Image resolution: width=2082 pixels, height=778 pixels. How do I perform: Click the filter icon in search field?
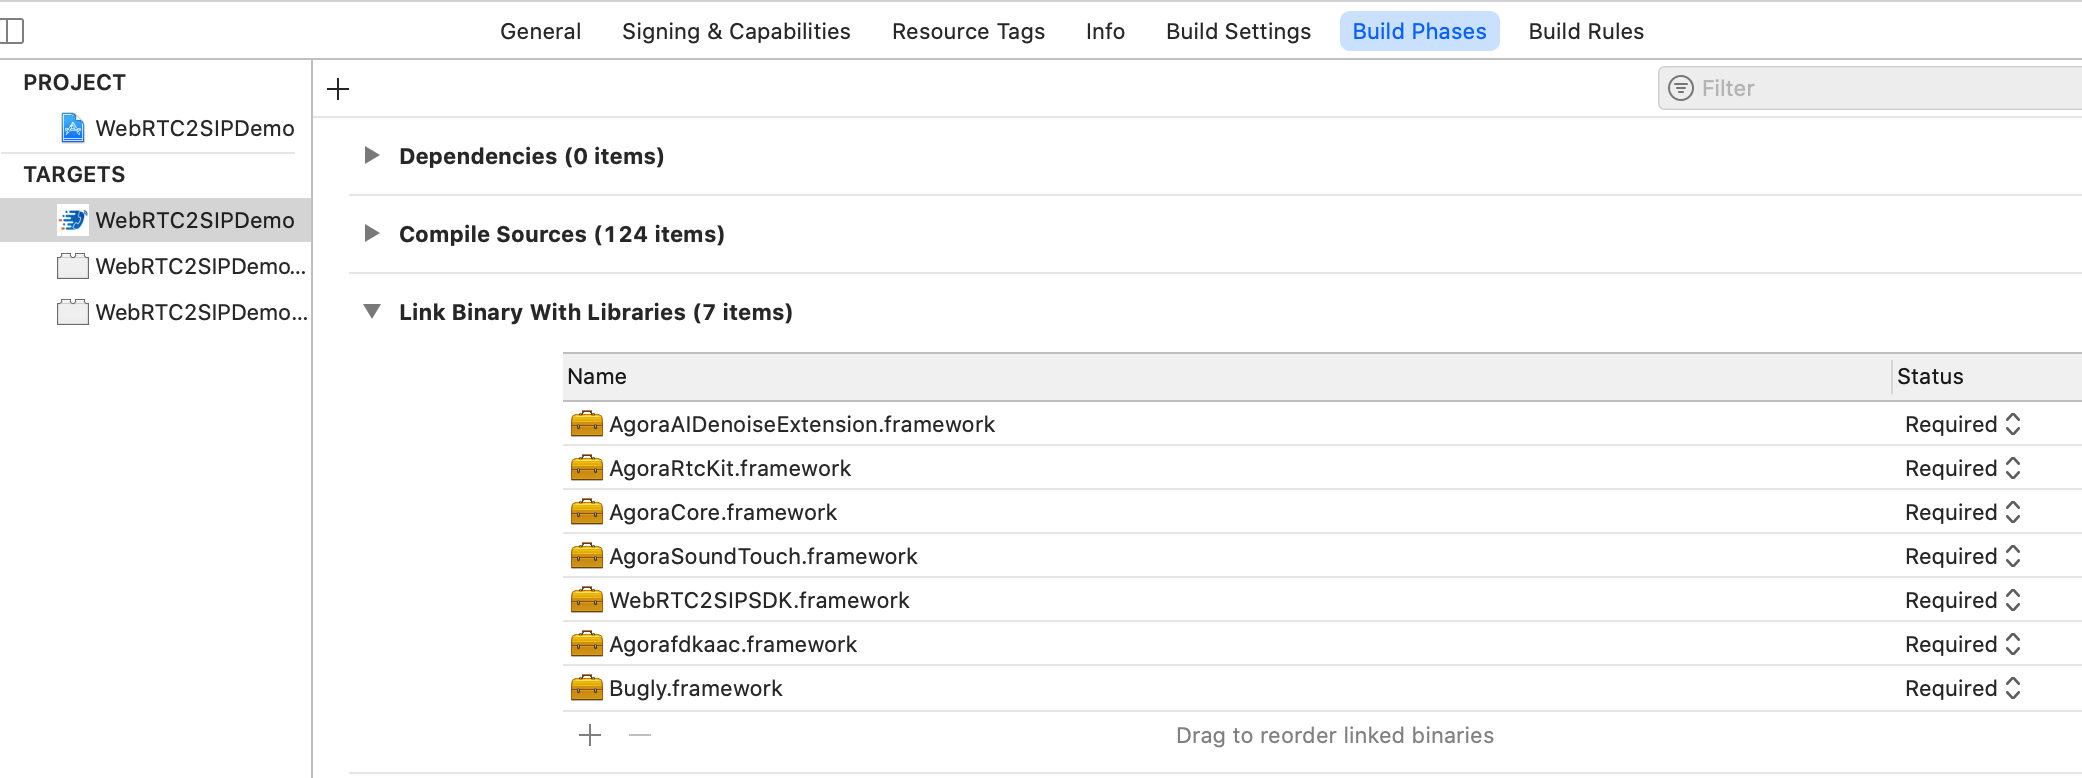(x=1681, y=88)
